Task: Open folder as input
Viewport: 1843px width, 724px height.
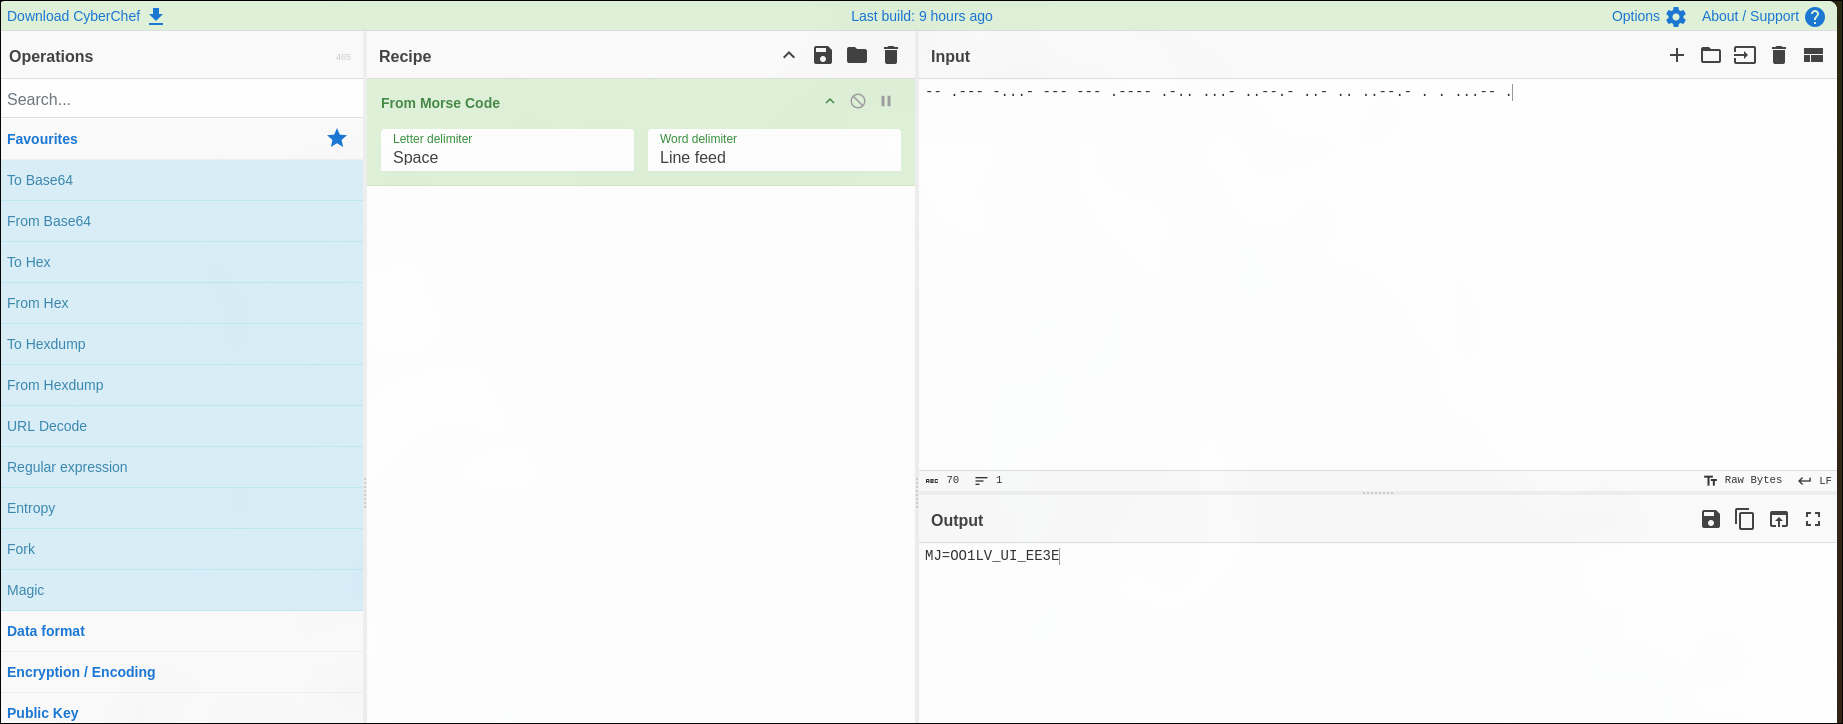Action: [1710, 56]
